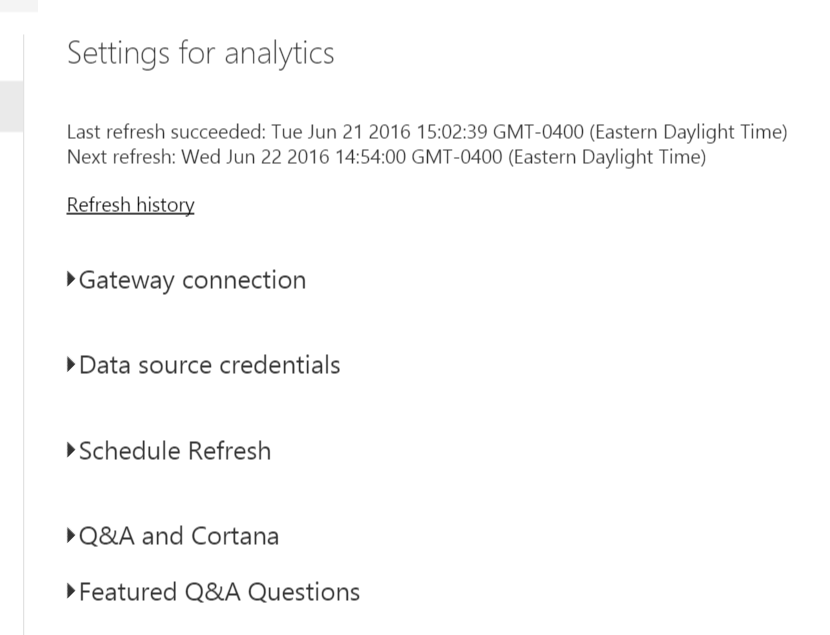
Task: Click the triangle icon next to Schedule Refresh
Action: click(x=71, y=451)
